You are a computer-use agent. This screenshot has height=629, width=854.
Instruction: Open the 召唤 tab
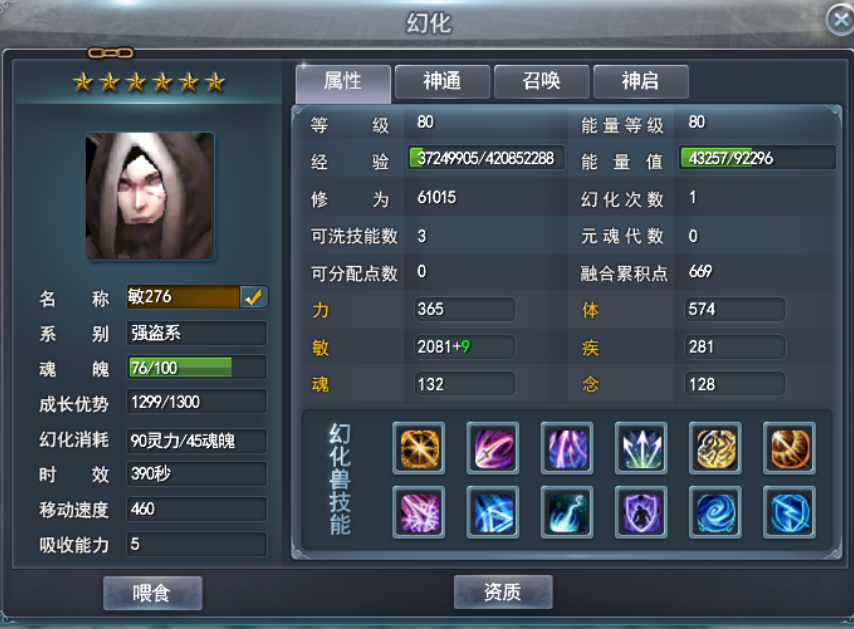point(541,82)
